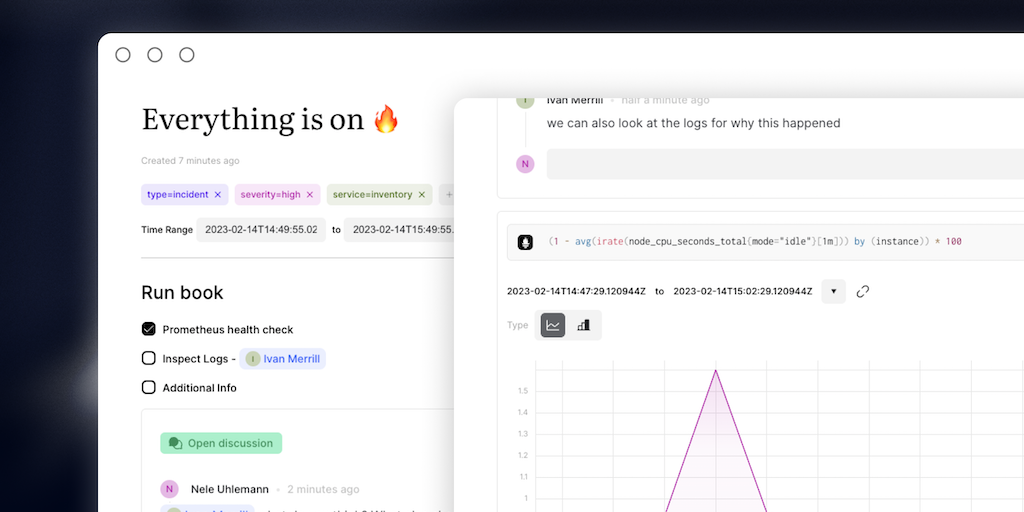
Task: Copy the graph link icon
Action: click(863, 291)
